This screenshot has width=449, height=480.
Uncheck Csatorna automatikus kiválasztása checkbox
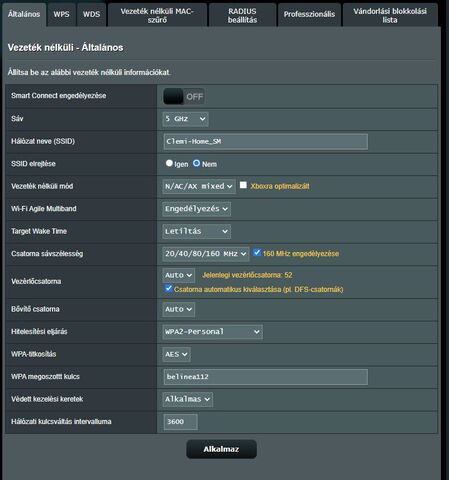168,288
